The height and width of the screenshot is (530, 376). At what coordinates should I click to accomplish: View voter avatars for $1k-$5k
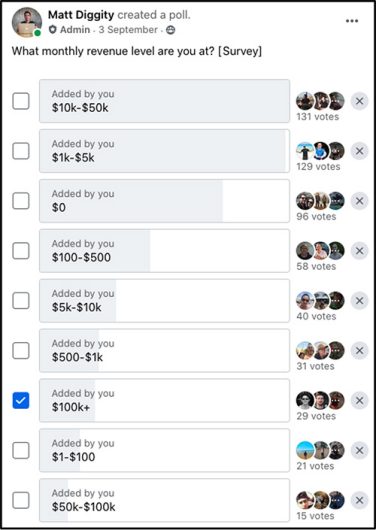coord(320,151)
